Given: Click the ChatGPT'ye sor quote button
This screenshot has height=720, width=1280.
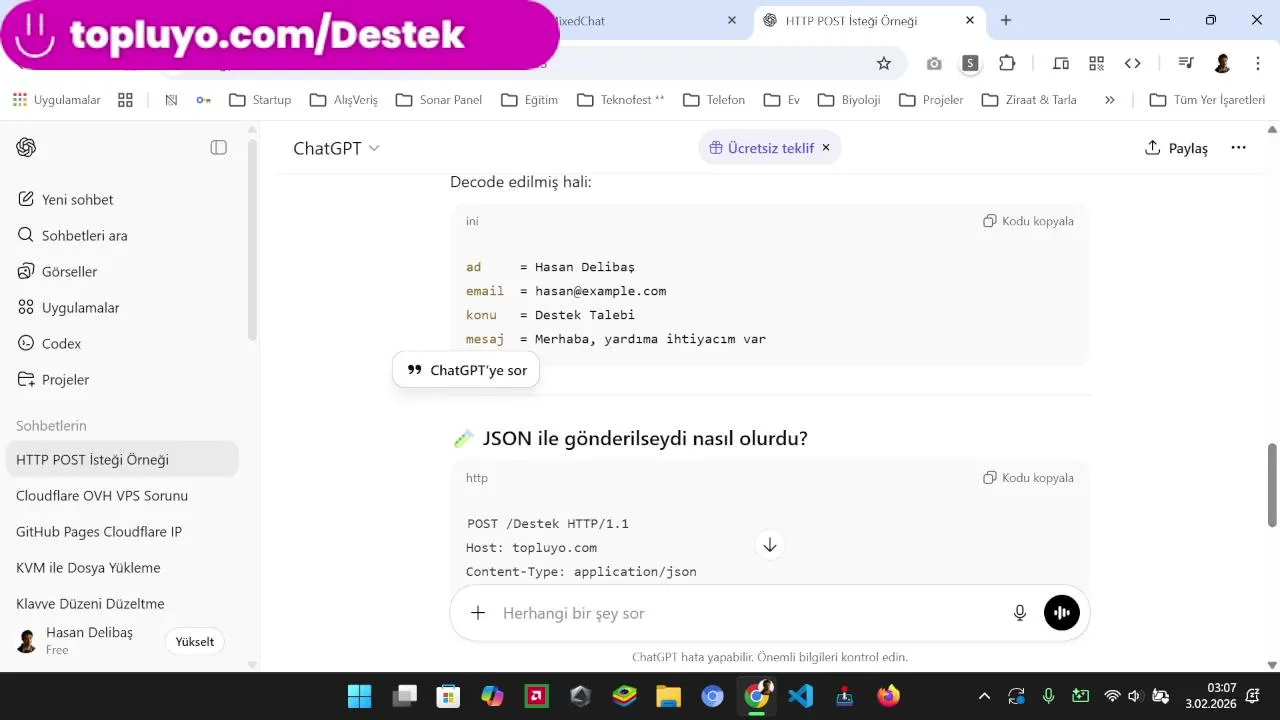Looking at the screenshot, I should tap(467, 370).
